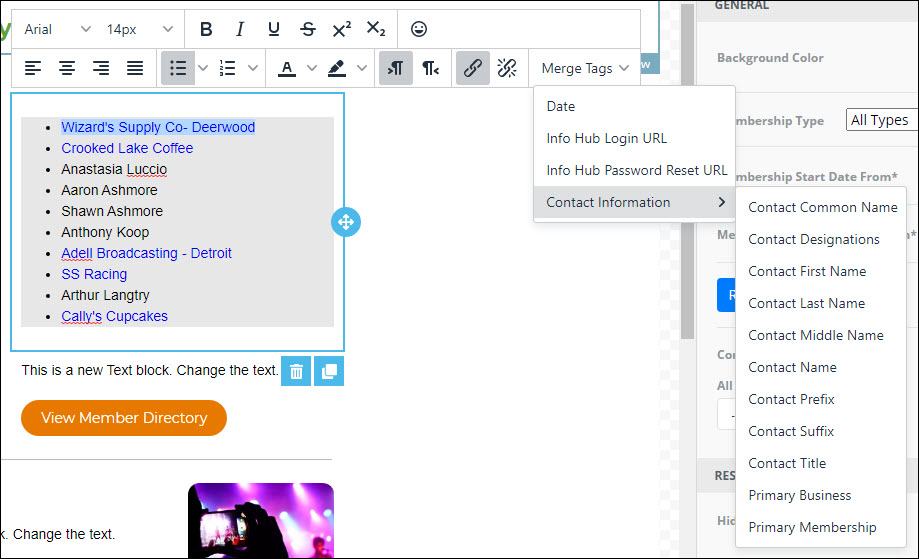The image size is (919, 559).
Task: Apply strikethrough formatting
Action: click(x=308, y=29)
